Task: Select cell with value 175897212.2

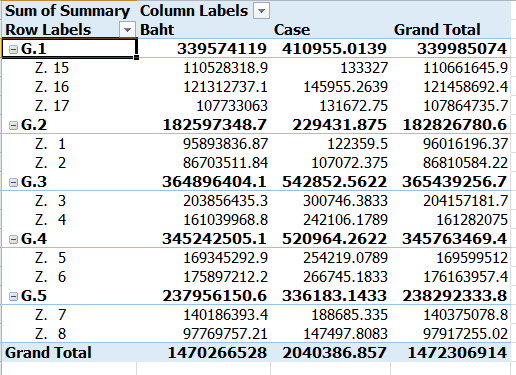Action: pos(226,277)
